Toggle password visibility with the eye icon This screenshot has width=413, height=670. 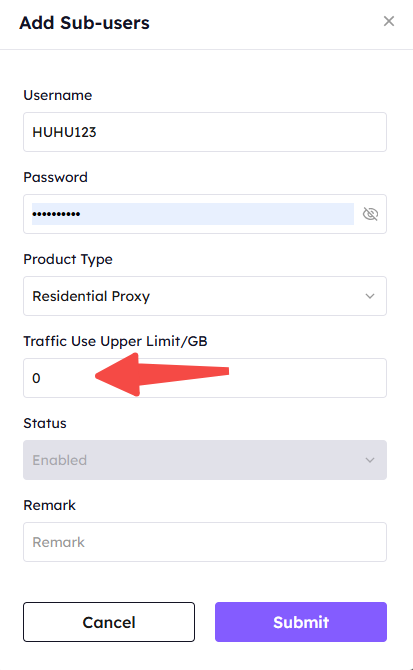(x=370, y=214)
